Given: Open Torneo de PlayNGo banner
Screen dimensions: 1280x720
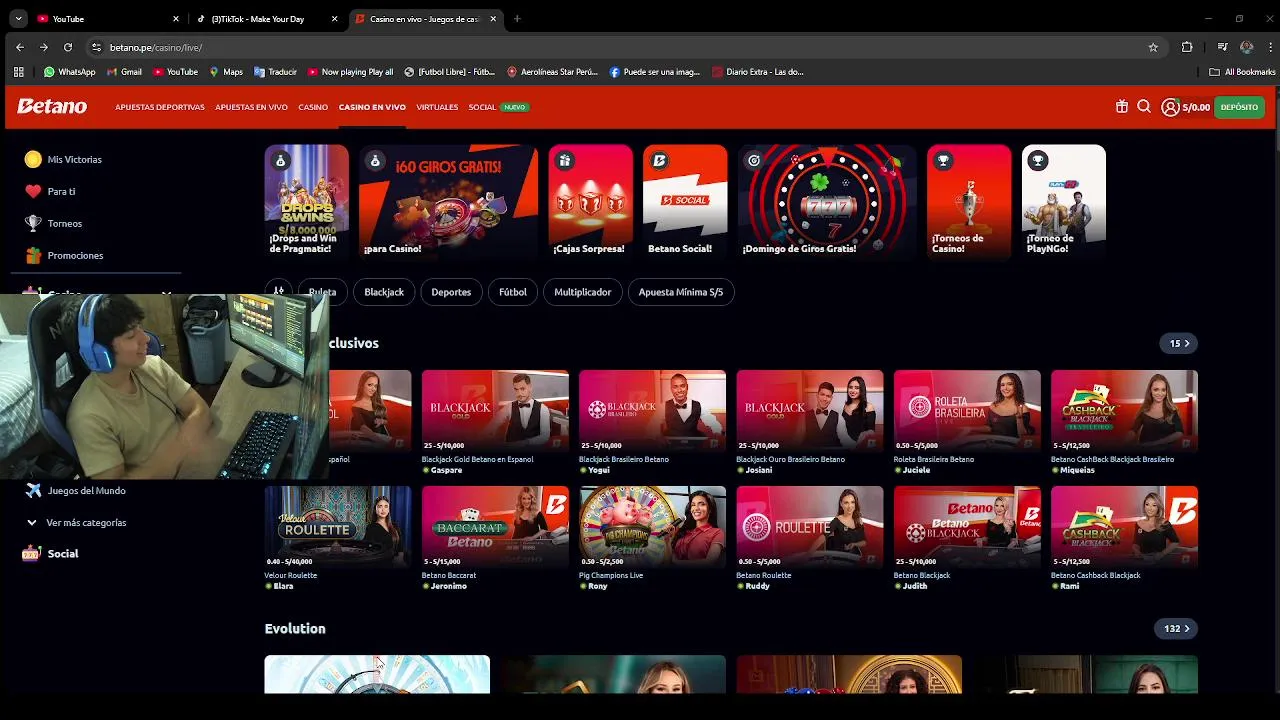Looking at the screenshot, I should (1064, 202).
